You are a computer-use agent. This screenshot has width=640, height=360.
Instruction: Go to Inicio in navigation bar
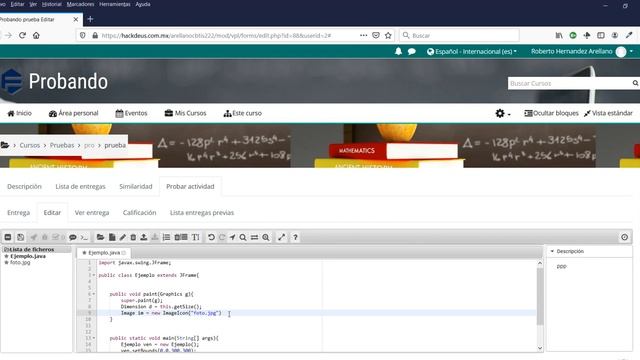(x=20, y=113)
